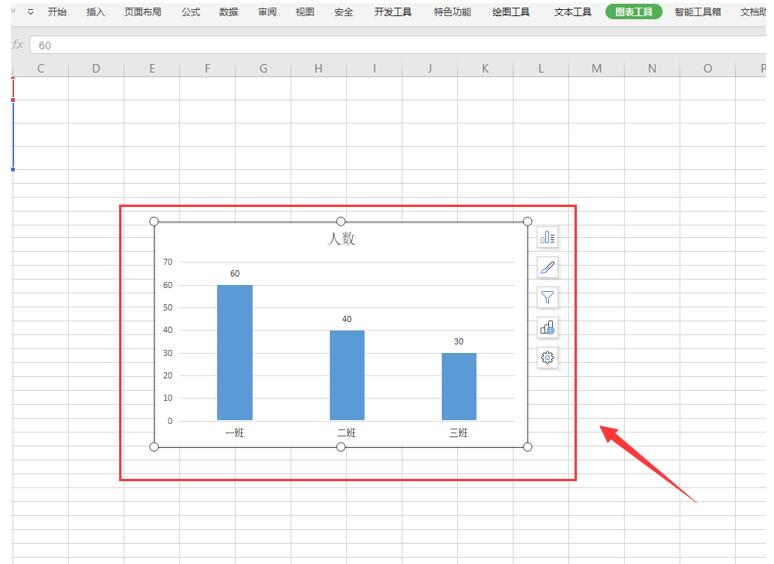Open the Chart Elements quick button

point(547,237)
